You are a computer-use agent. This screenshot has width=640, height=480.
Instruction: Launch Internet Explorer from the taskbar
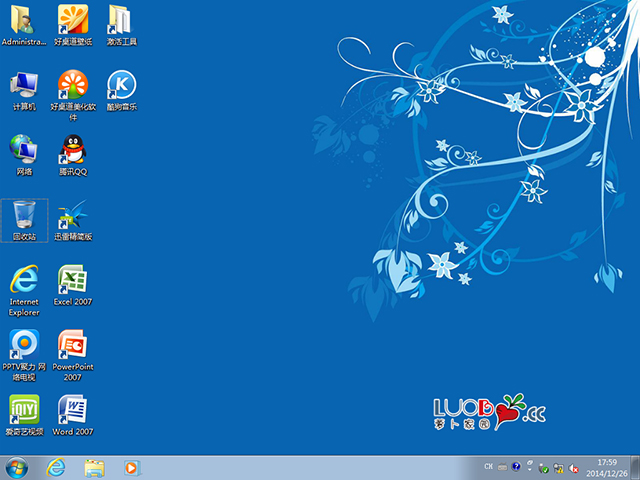coord(56,468)
